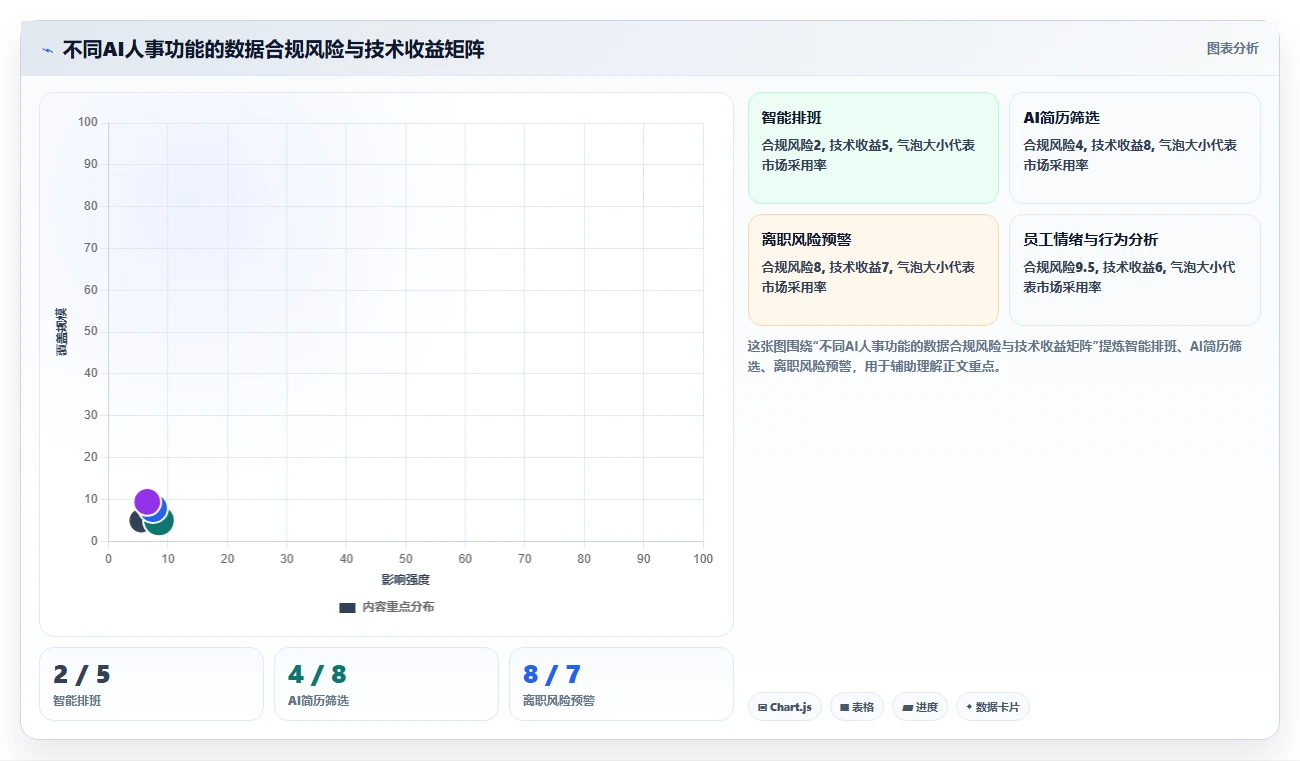Click the x-axis tick label 100
1300x761 pixels.
click(703, 559)
